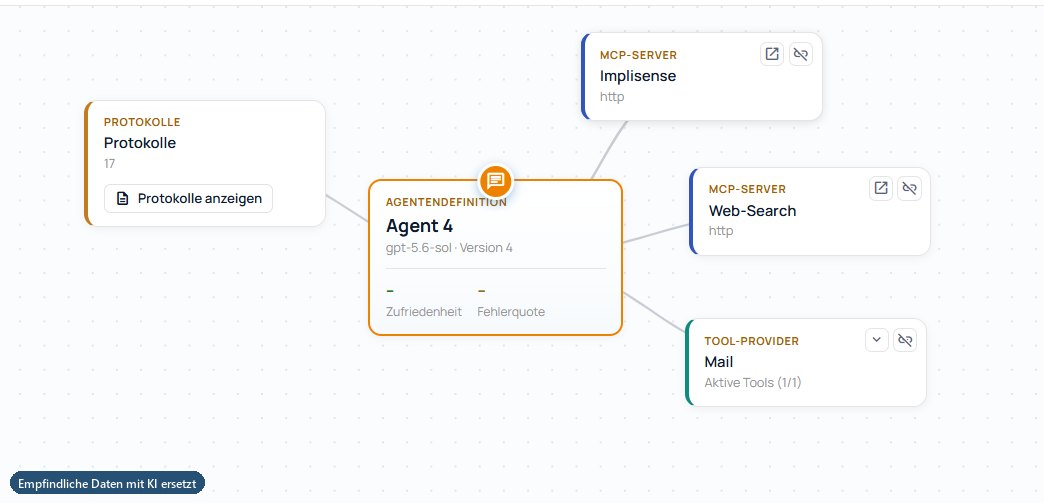Click the protocol count 17
Image resolution: width=1044 pixels, height=503 pixels.
pos(109,163)
